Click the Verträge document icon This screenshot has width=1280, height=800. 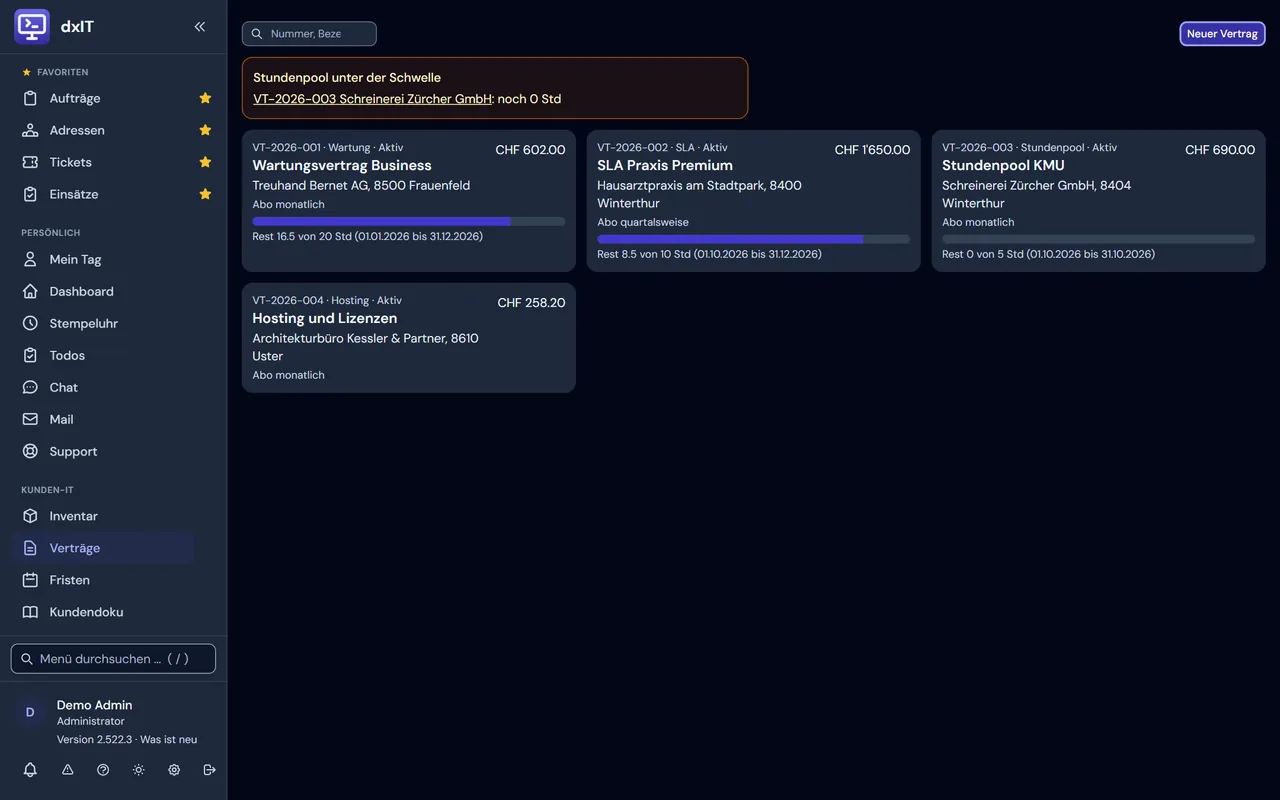pyautogui.click(x=30, y=548)
